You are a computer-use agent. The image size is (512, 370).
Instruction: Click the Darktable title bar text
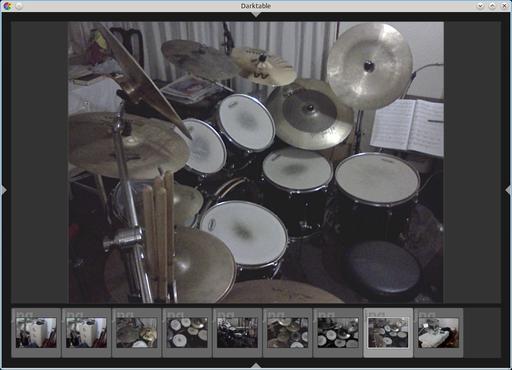256,6
